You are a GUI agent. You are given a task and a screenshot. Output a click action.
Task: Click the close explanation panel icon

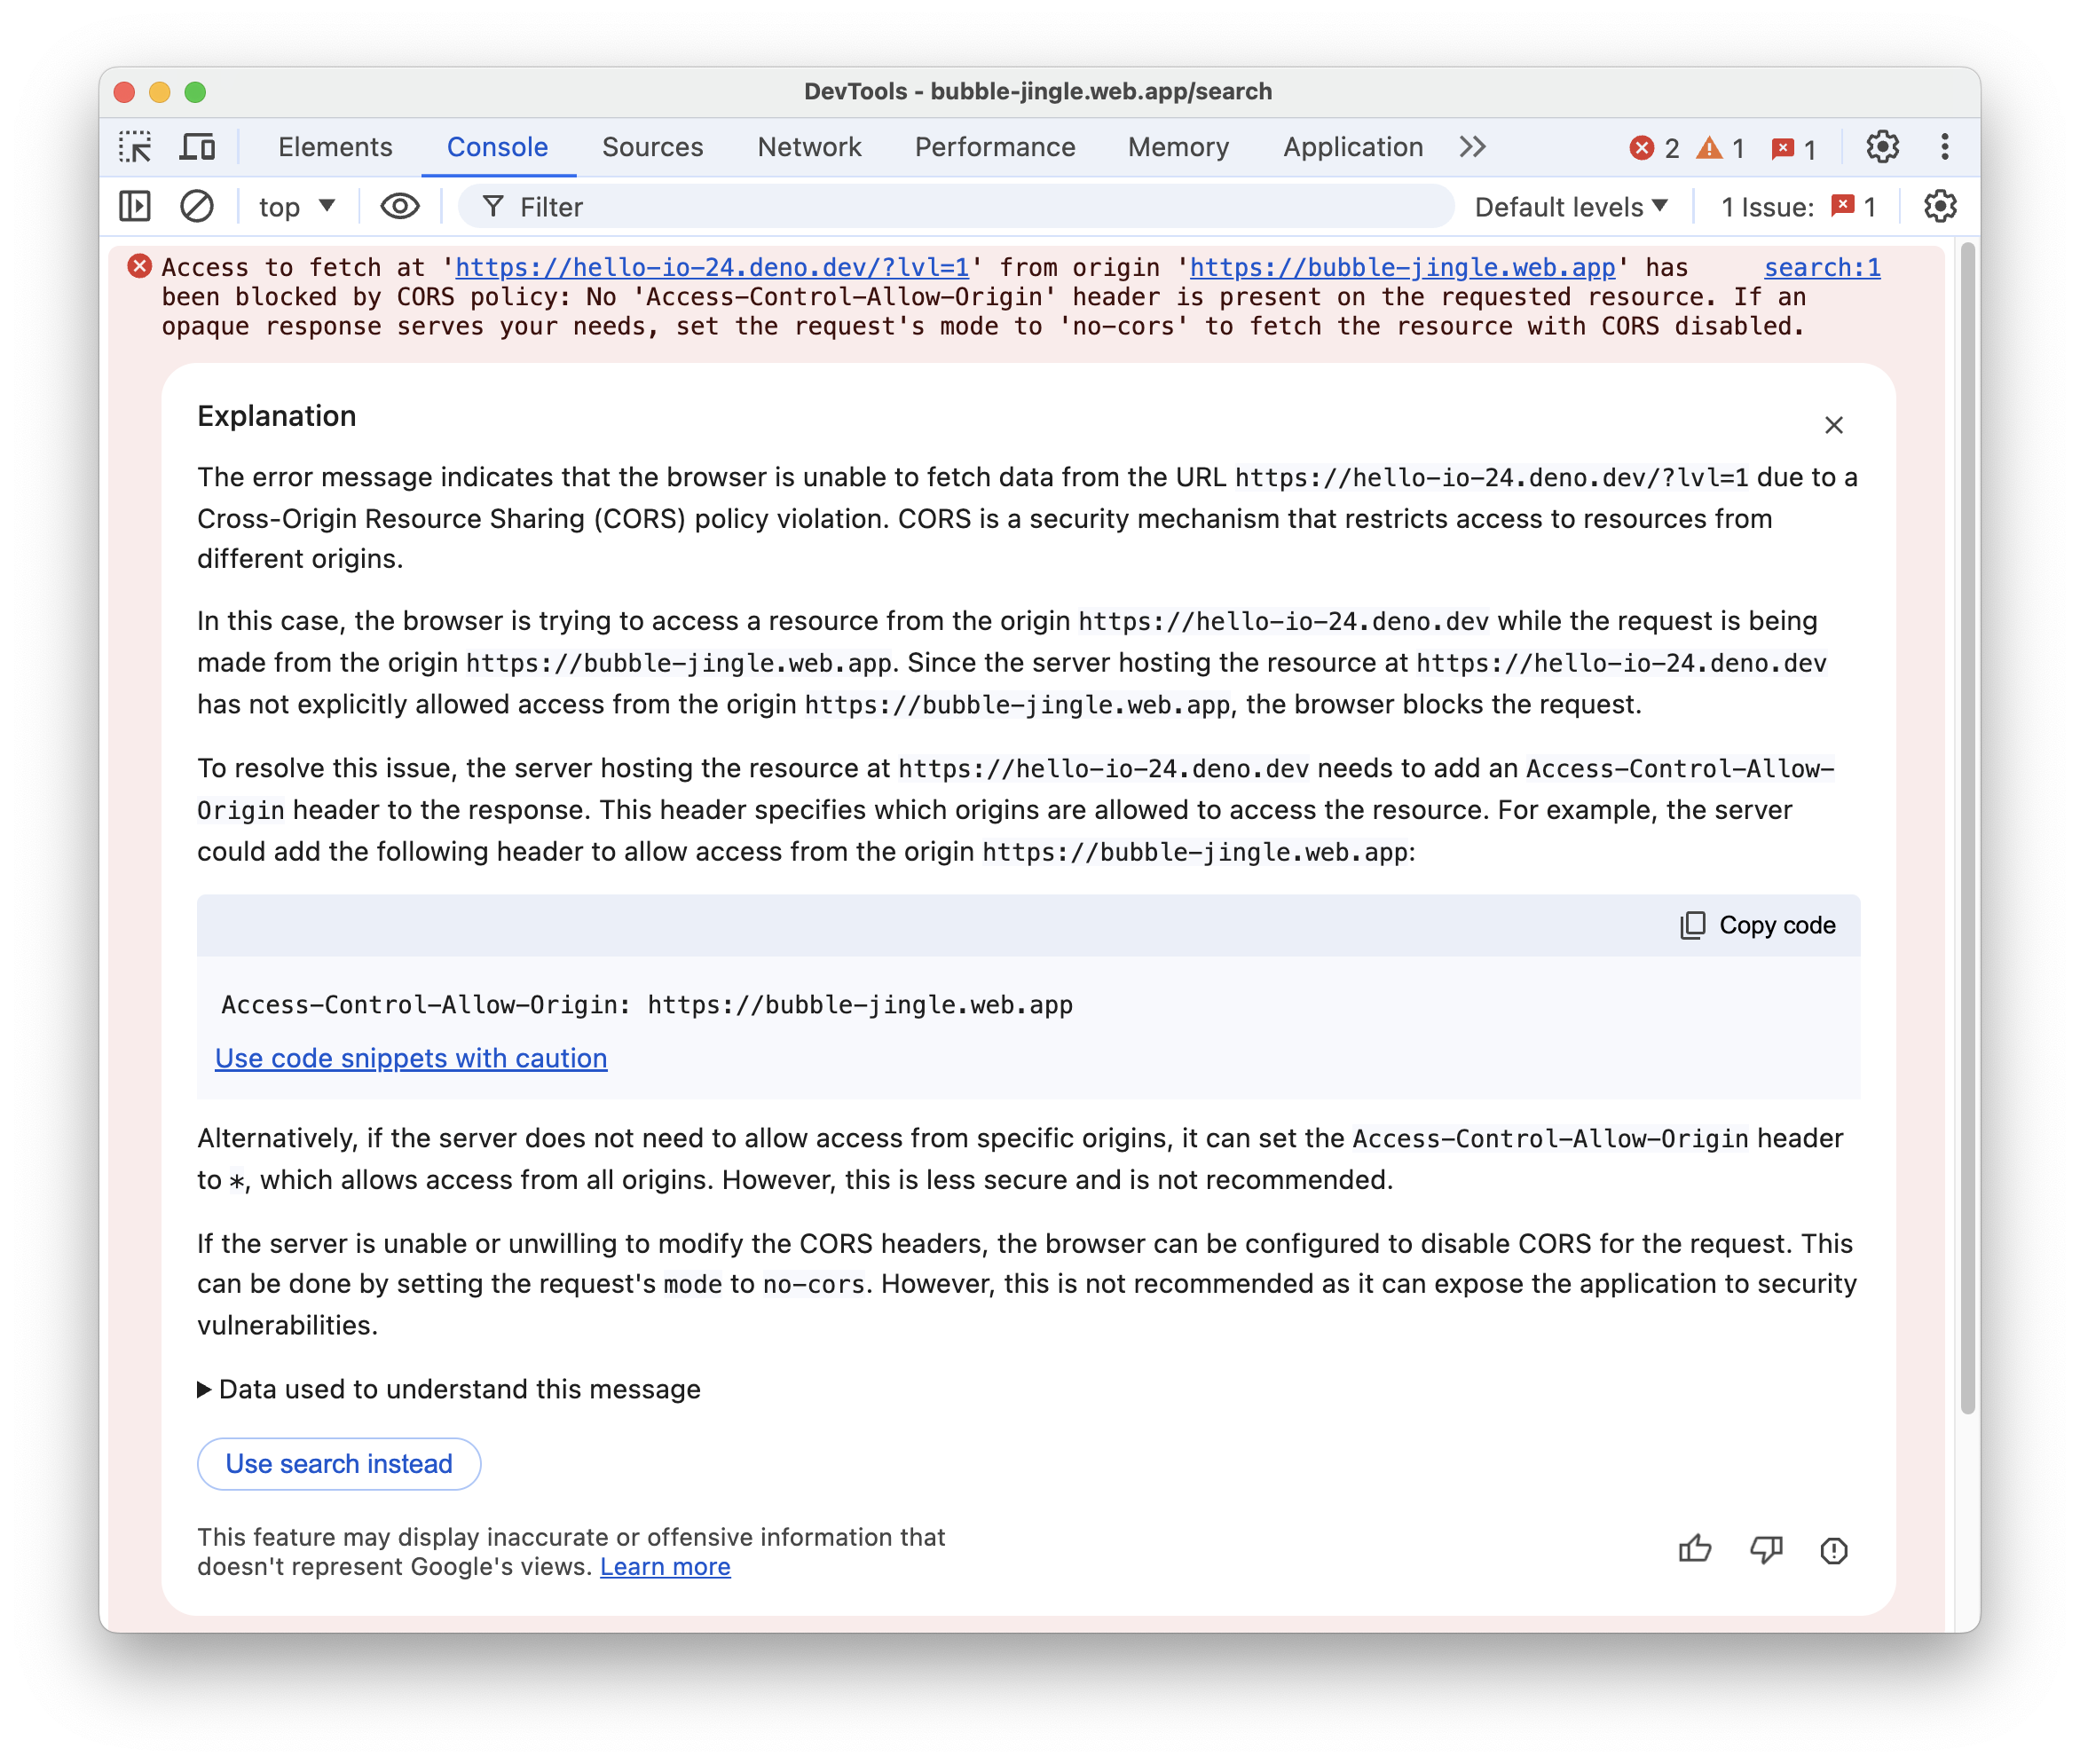click(1833, 423)
